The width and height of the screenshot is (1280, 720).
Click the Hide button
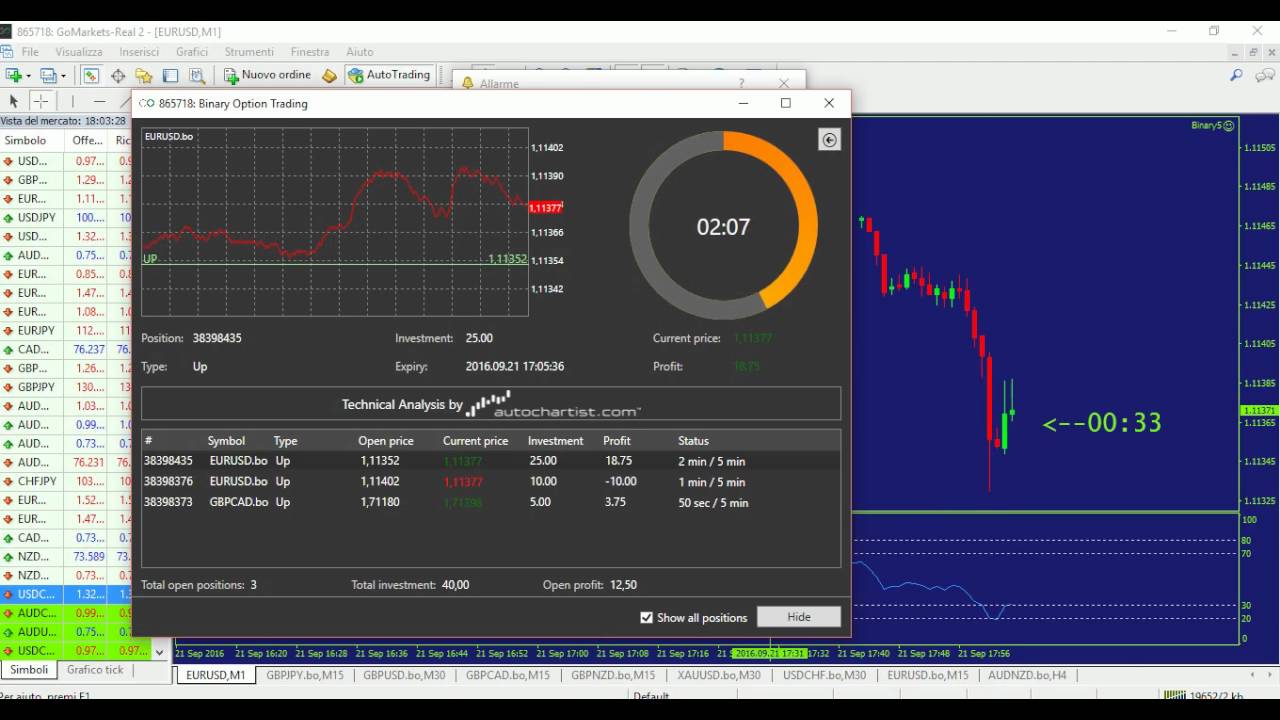tap(799, 617)
